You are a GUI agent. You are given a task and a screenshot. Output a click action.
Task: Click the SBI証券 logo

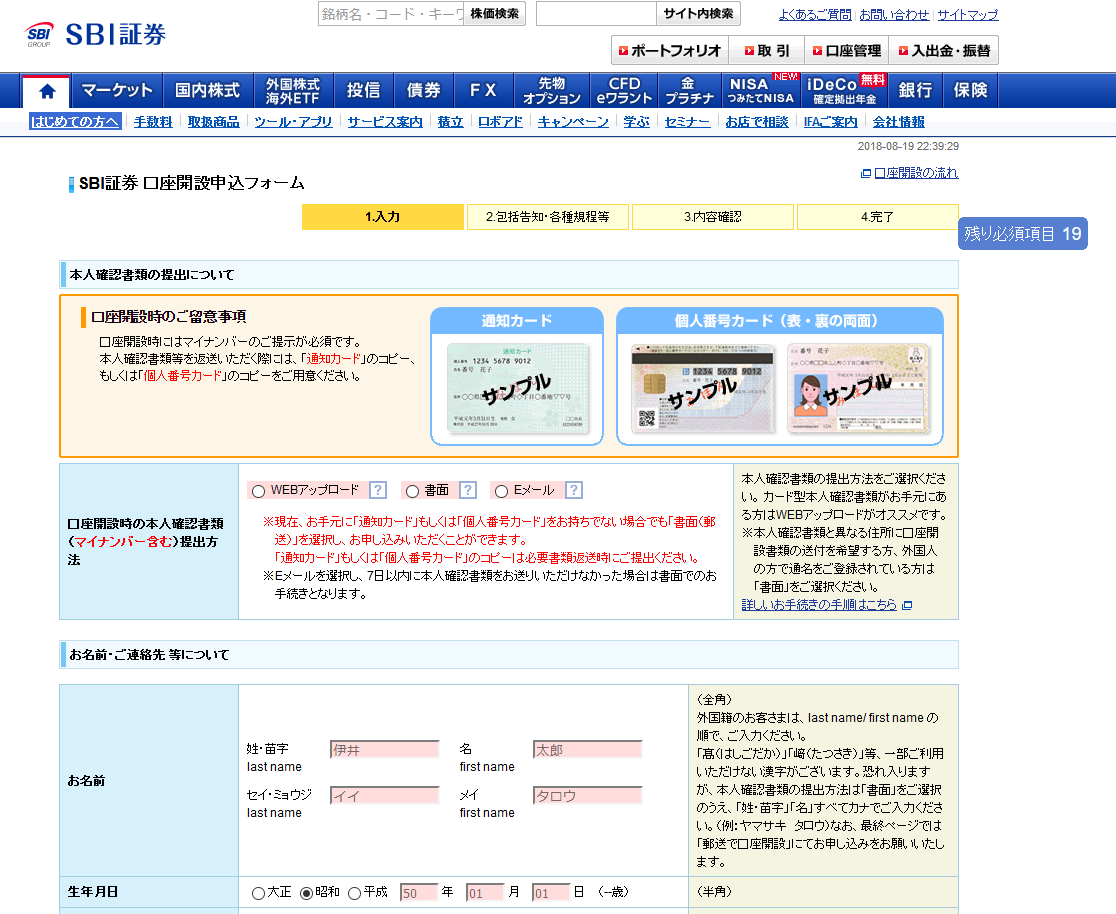95,33
